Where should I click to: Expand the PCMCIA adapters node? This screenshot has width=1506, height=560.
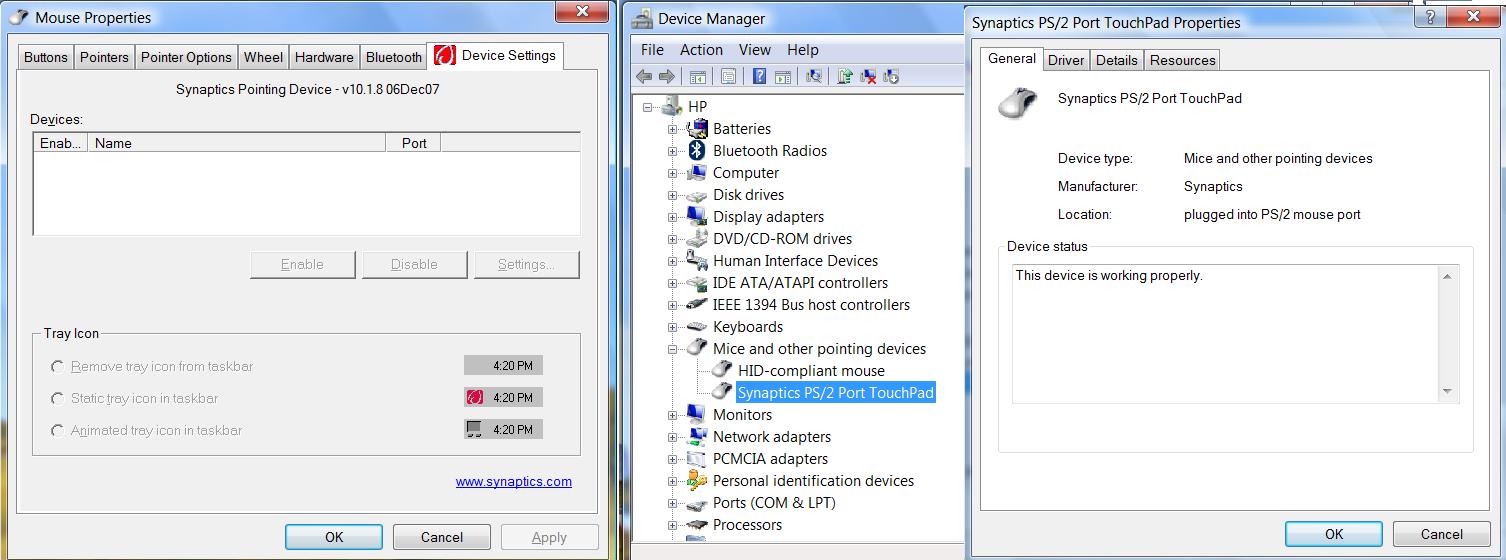pos(673,458)
